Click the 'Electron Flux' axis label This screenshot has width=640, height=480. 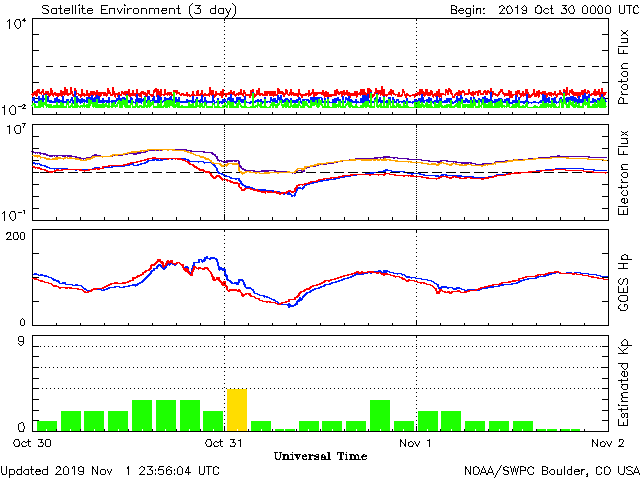coord(623,173)
